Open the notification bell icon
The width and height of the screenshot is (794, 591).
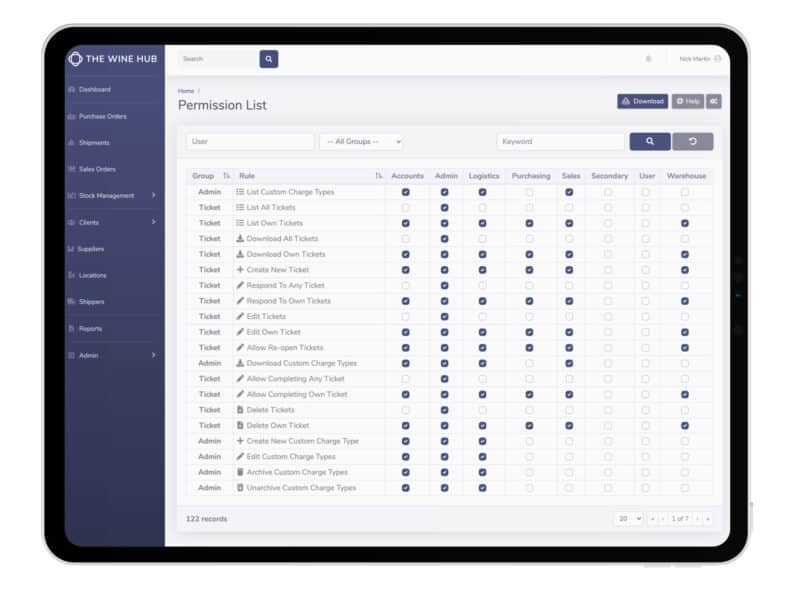click(x=648, y=59)
